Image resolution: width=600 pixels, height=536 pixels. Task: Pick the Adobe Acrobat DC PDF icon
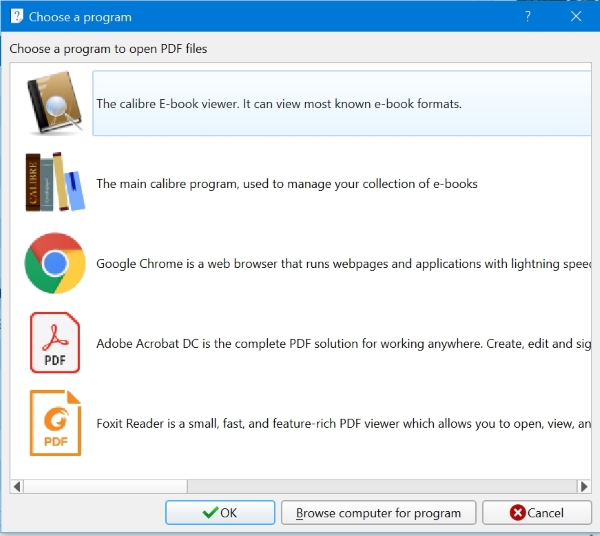pyautogui.click(x=55, y=342)
